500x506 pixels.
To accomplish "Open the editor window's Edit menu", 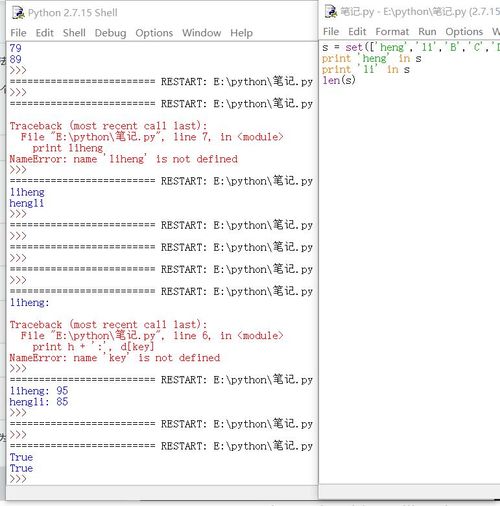I will (357, 32).
